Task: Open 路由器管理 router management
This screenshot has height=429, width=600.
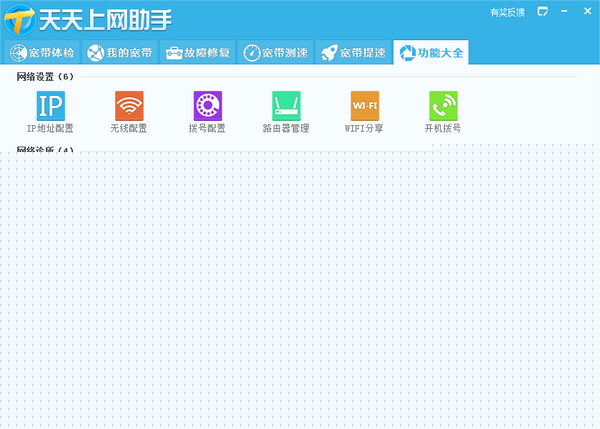Action: [286, 106]
